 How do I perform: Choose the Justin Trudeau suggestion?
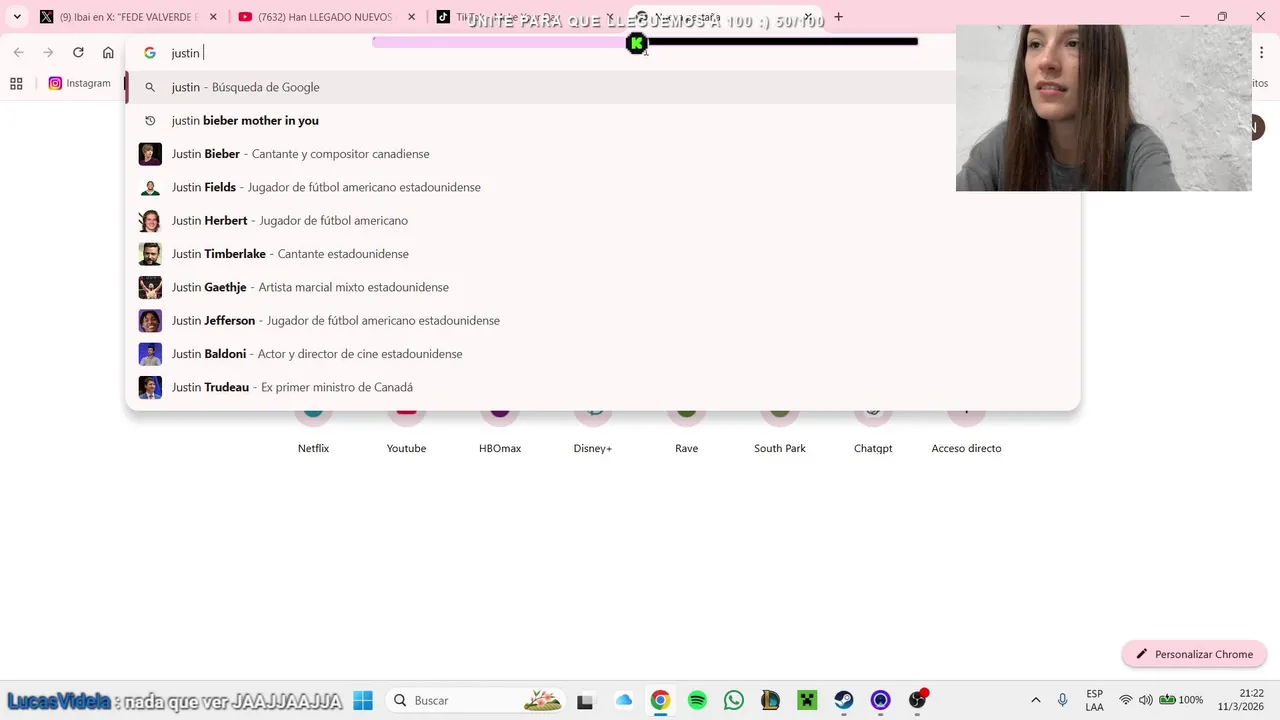(x=602, y=387)
